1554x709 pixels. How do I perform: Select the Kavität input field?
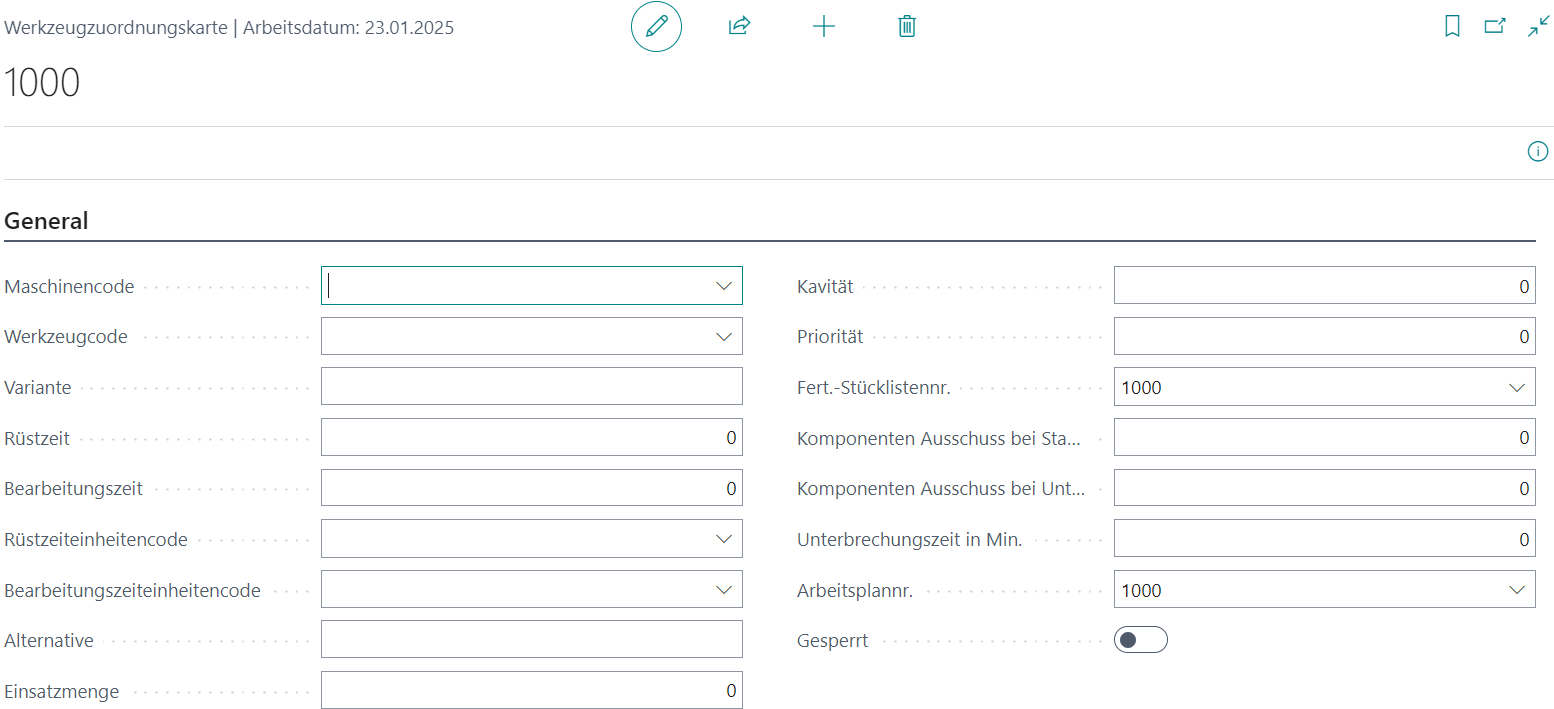(1323, 286)
